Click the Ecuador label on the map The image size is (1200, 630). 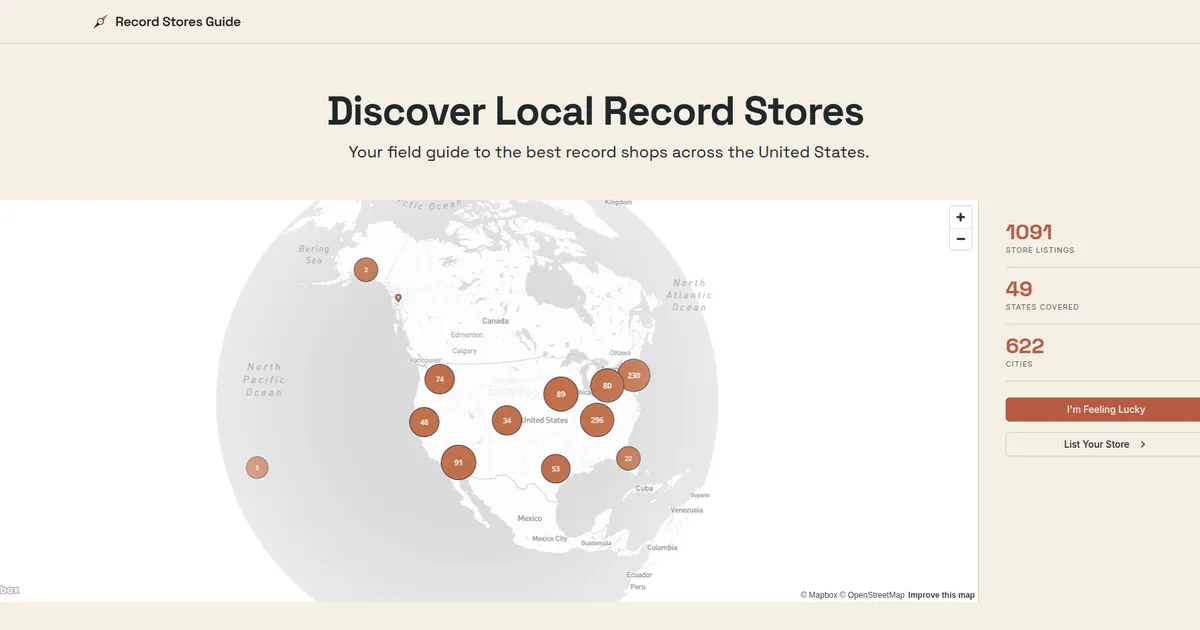[x=639, y=575]
